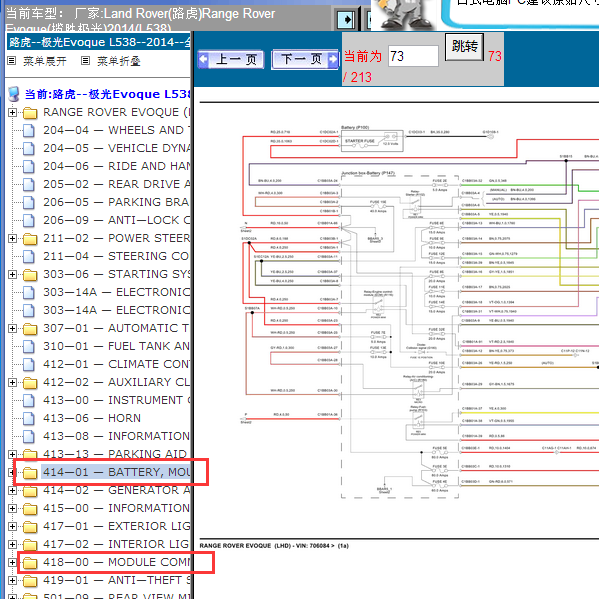The width and height of the screenshot is (599, 599).
Task: Click the folder icon of RANGE ROVER EVOQUE
Action: pyautogui.click(x=30, y=113)
